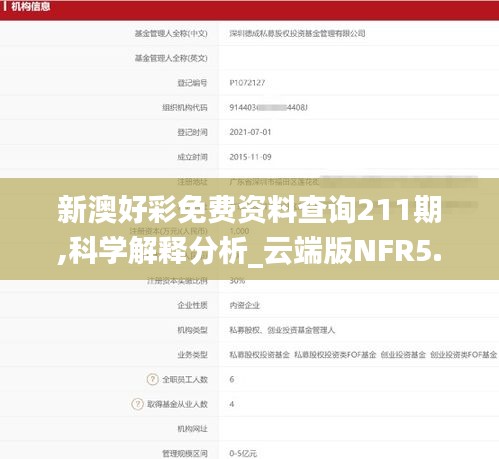Select the 内资企业 value
The image size is (499, 459).
pos(244,305)
